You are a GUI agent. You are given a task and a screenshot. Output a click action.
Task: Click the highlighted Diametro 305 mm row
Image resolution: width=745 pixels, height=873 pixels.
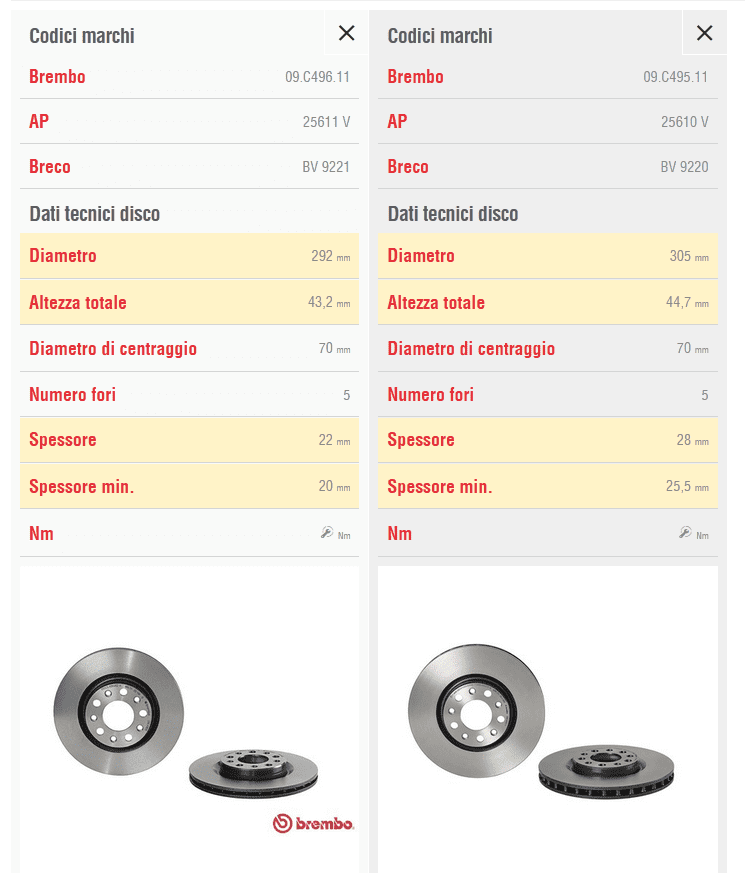pos(548,256)
